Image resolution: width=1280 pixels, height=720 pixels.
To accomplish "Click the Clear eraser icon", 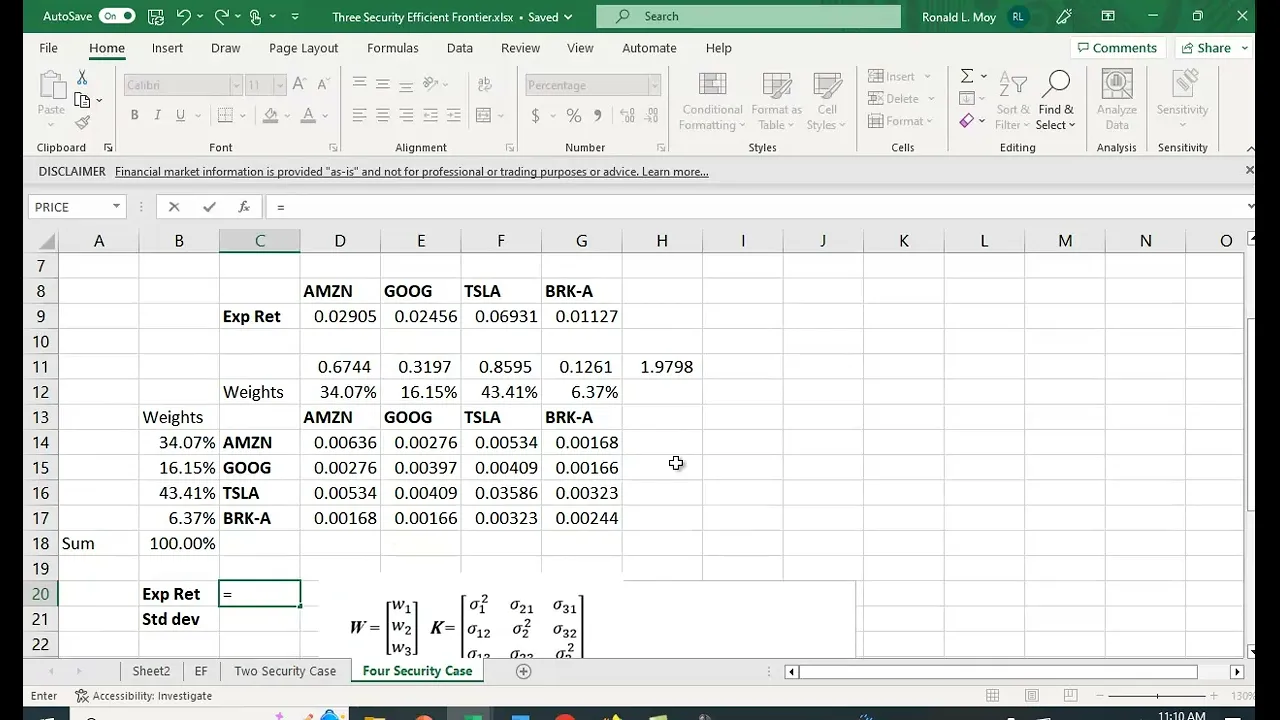I will (966, 121).
